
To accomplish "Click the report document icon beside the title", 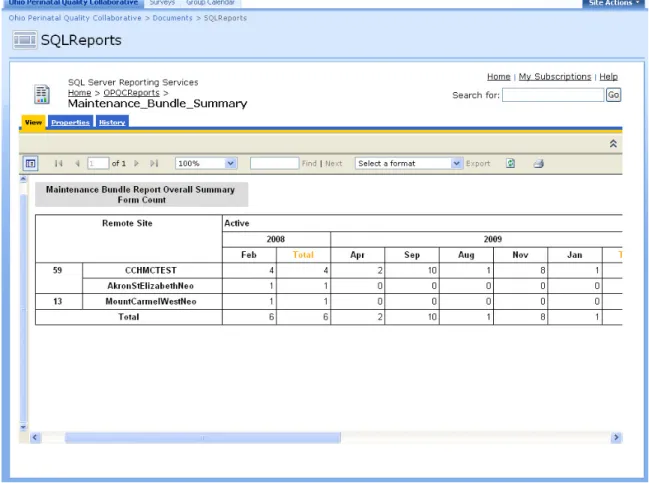I will (x=42, y=94).
